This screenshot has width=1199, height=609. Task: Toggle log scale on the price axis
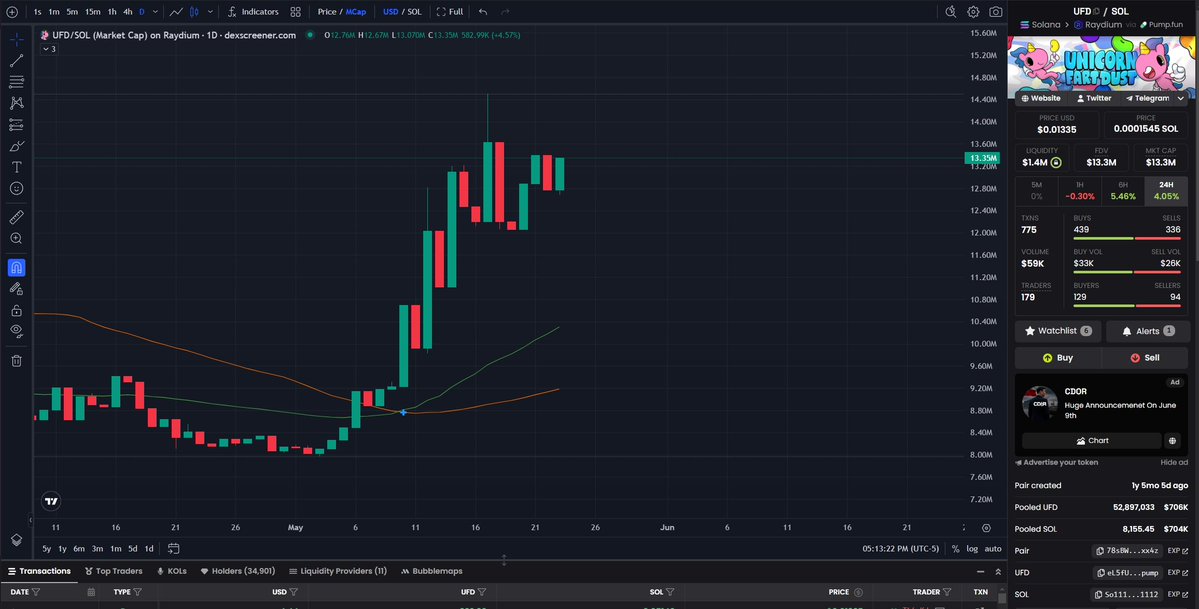pyautogui.click(x=972, y=549)
